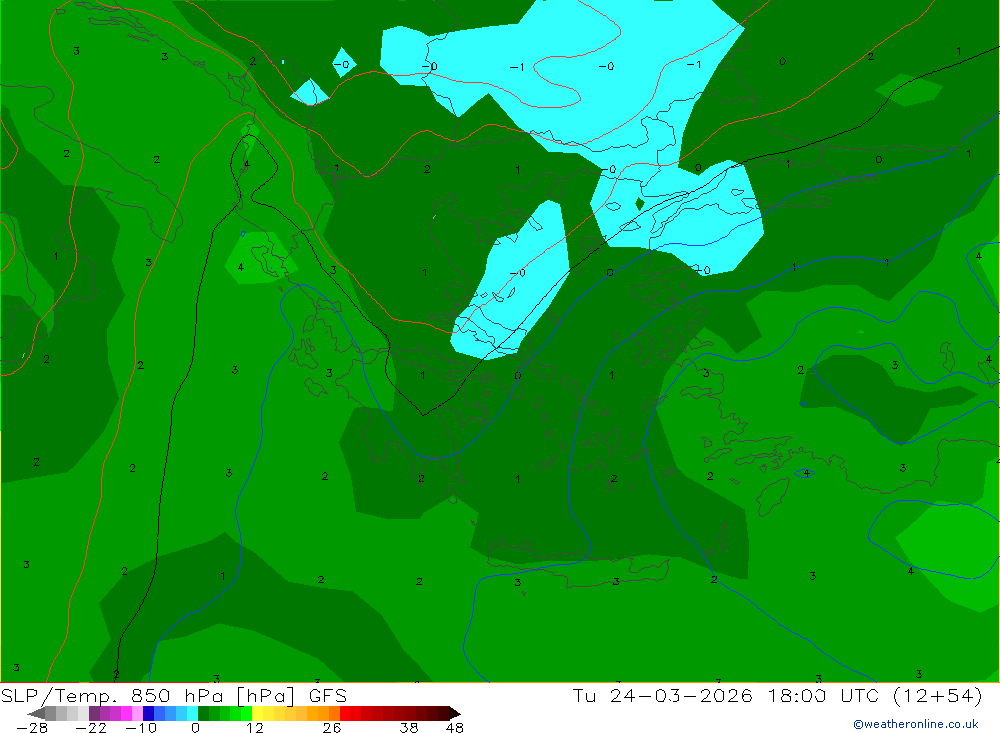The height and width of the screenshot is (733, 1000).
Task: Click the "38" legend label
Action: coord(409,728)
